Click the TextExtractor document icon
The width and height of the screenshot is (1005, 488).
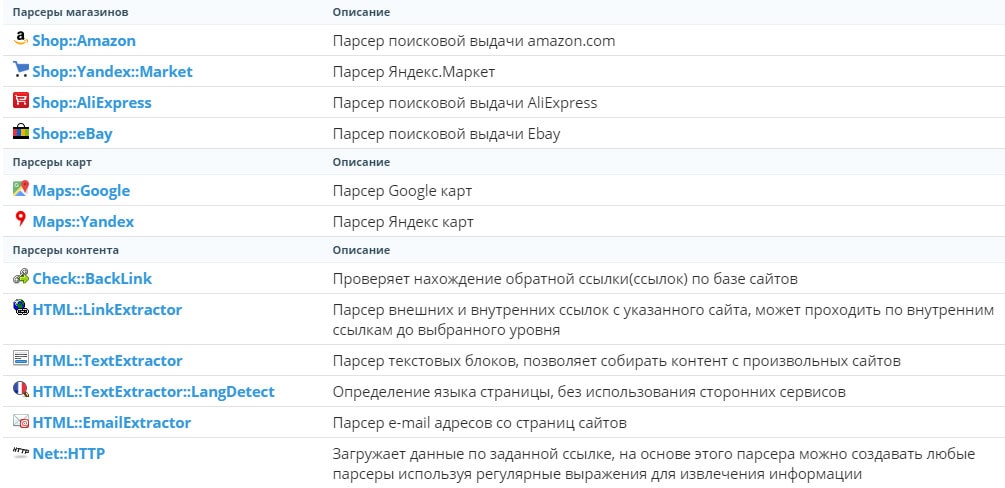click(21, 358)
